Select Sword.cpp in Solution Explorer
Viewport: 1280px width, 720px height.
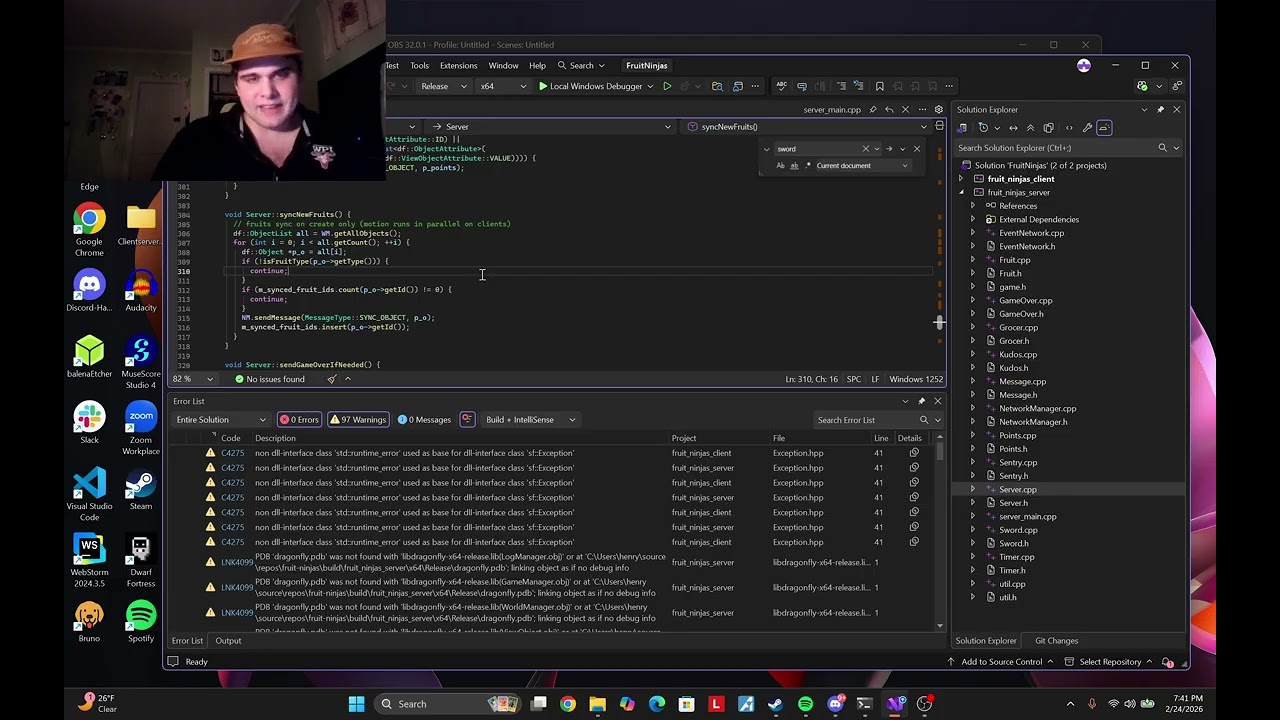coord(1018,530)
